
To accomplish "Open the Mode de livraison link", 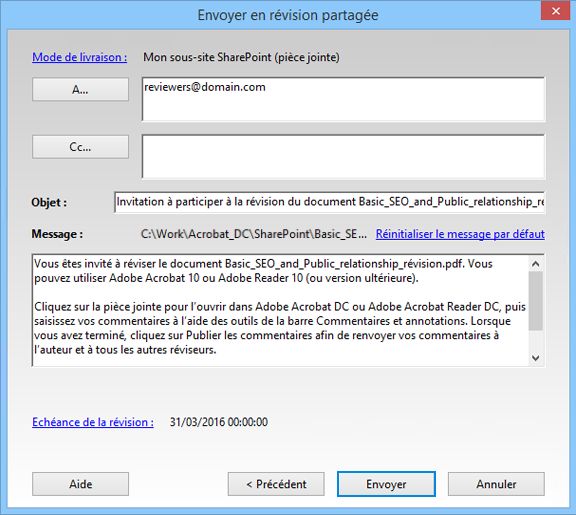I will 79,57.
